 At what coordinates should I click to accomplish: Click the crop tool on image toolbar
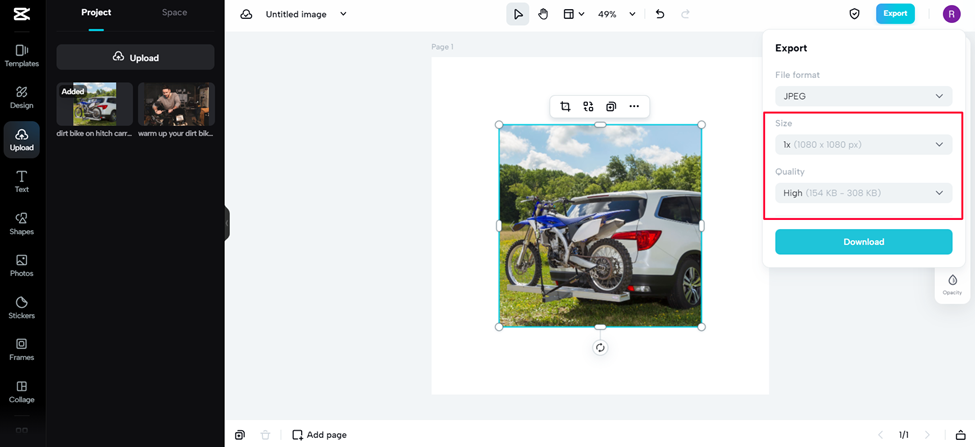pos(565,106)
